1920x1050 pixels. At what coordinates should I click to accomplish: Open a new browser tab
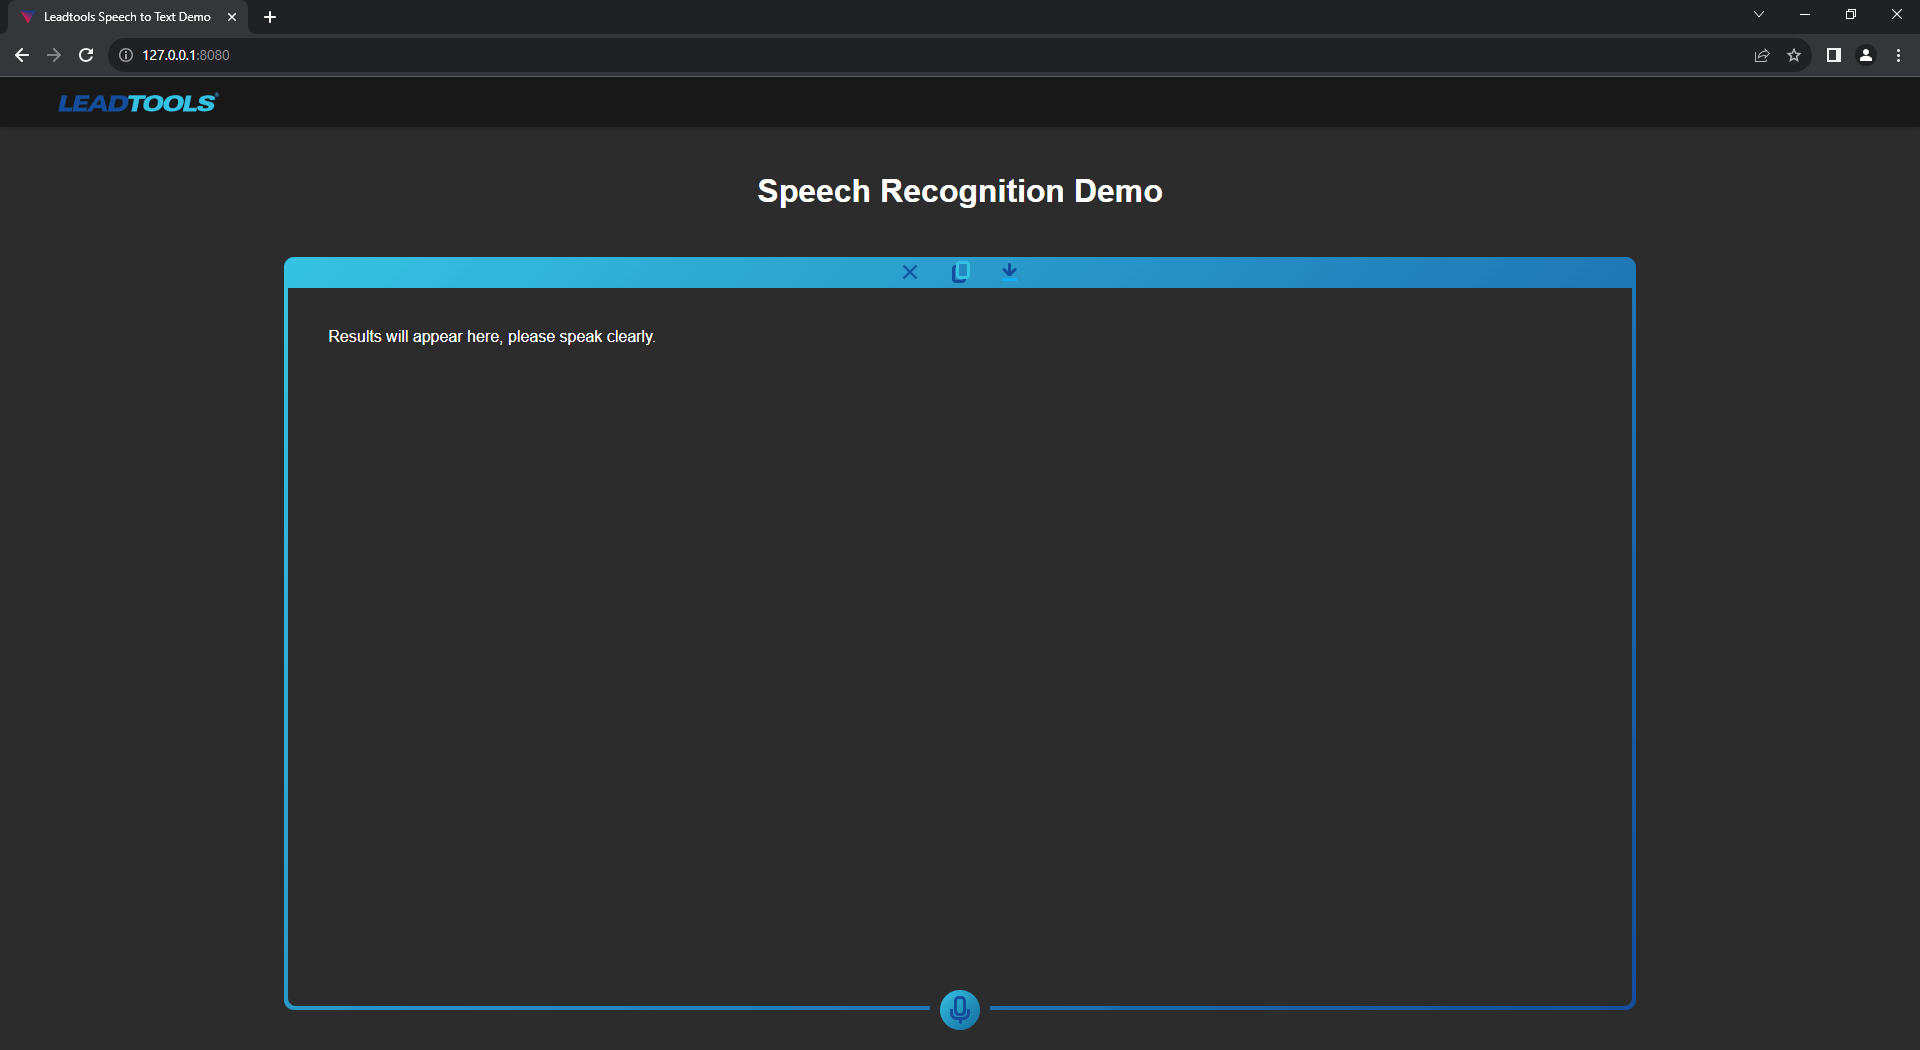coord(270,17)
